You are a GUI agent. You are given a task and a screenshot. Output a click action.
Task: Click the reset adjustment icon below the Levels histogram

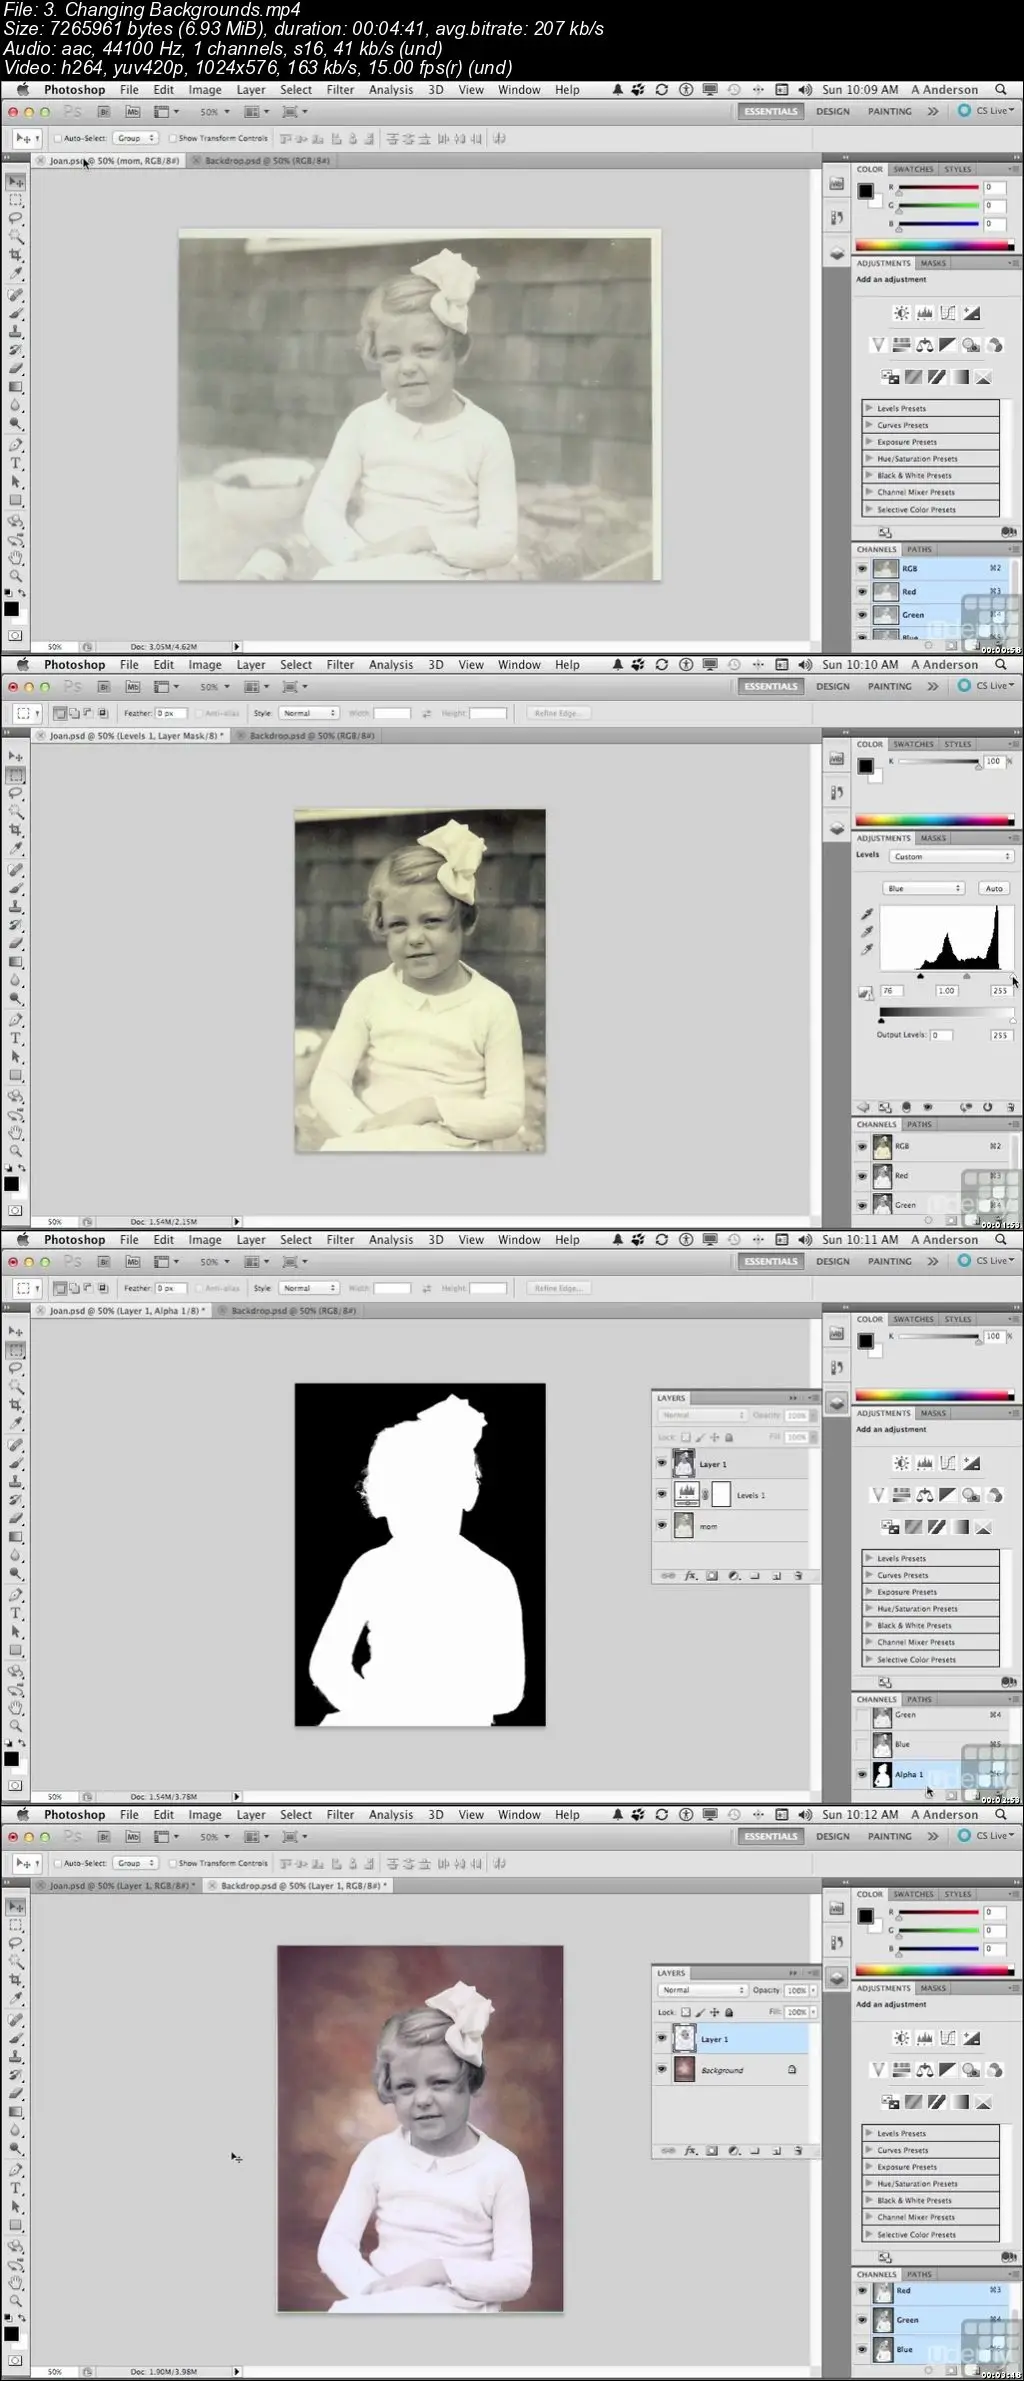tap(987, 1107)
